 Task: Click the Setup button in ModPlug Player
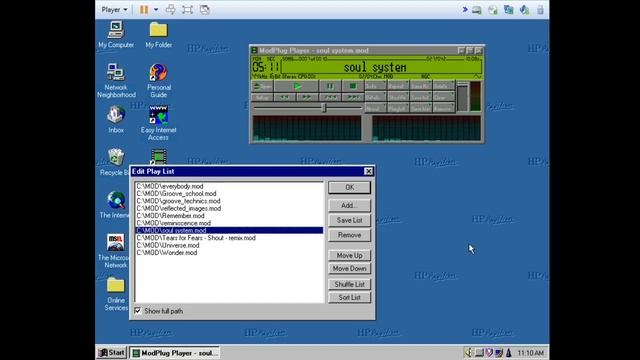tap(262, 98)
